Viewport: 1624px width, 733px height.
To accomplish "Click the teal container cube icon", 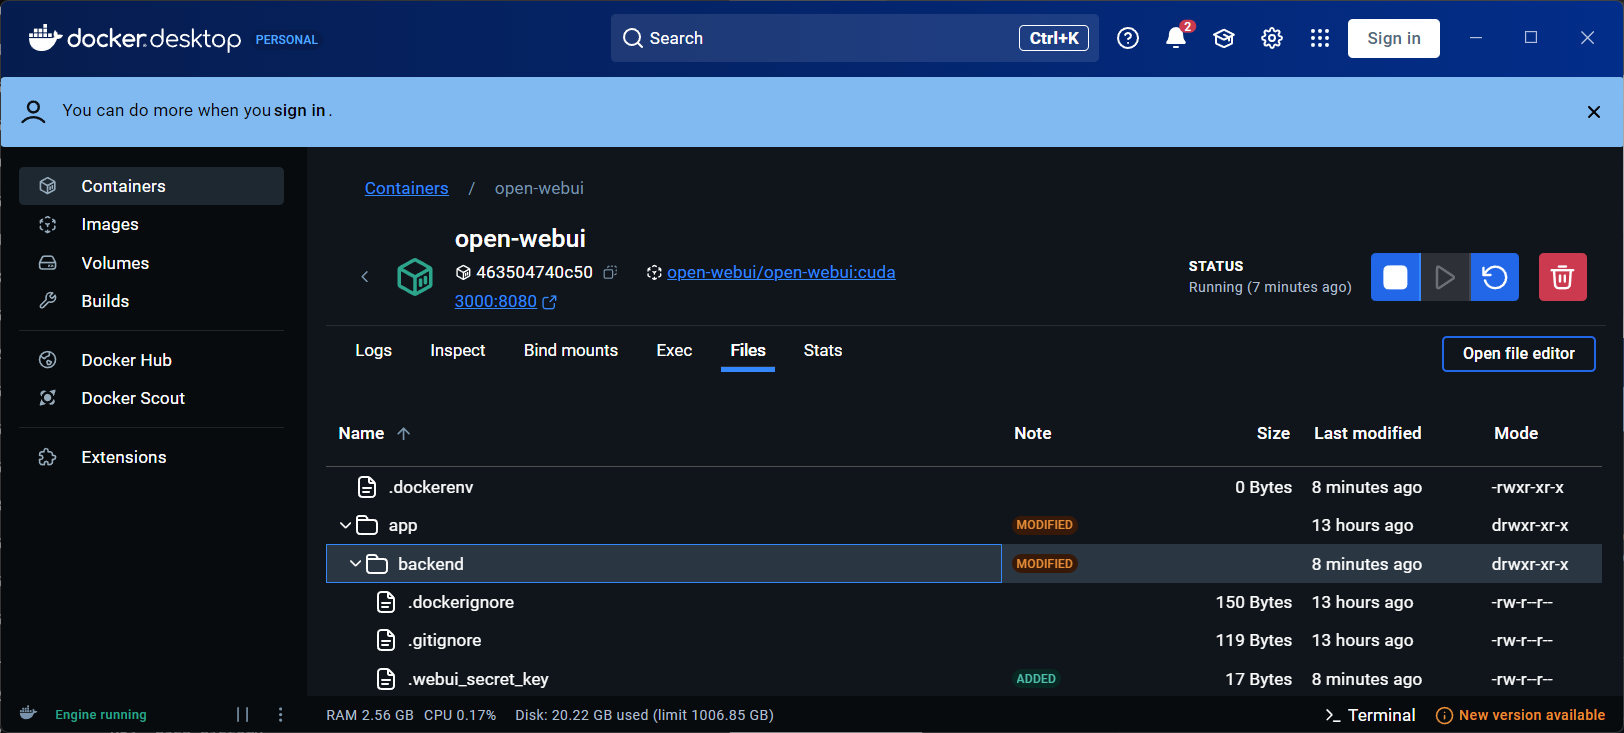I will [x=415, y=277].
